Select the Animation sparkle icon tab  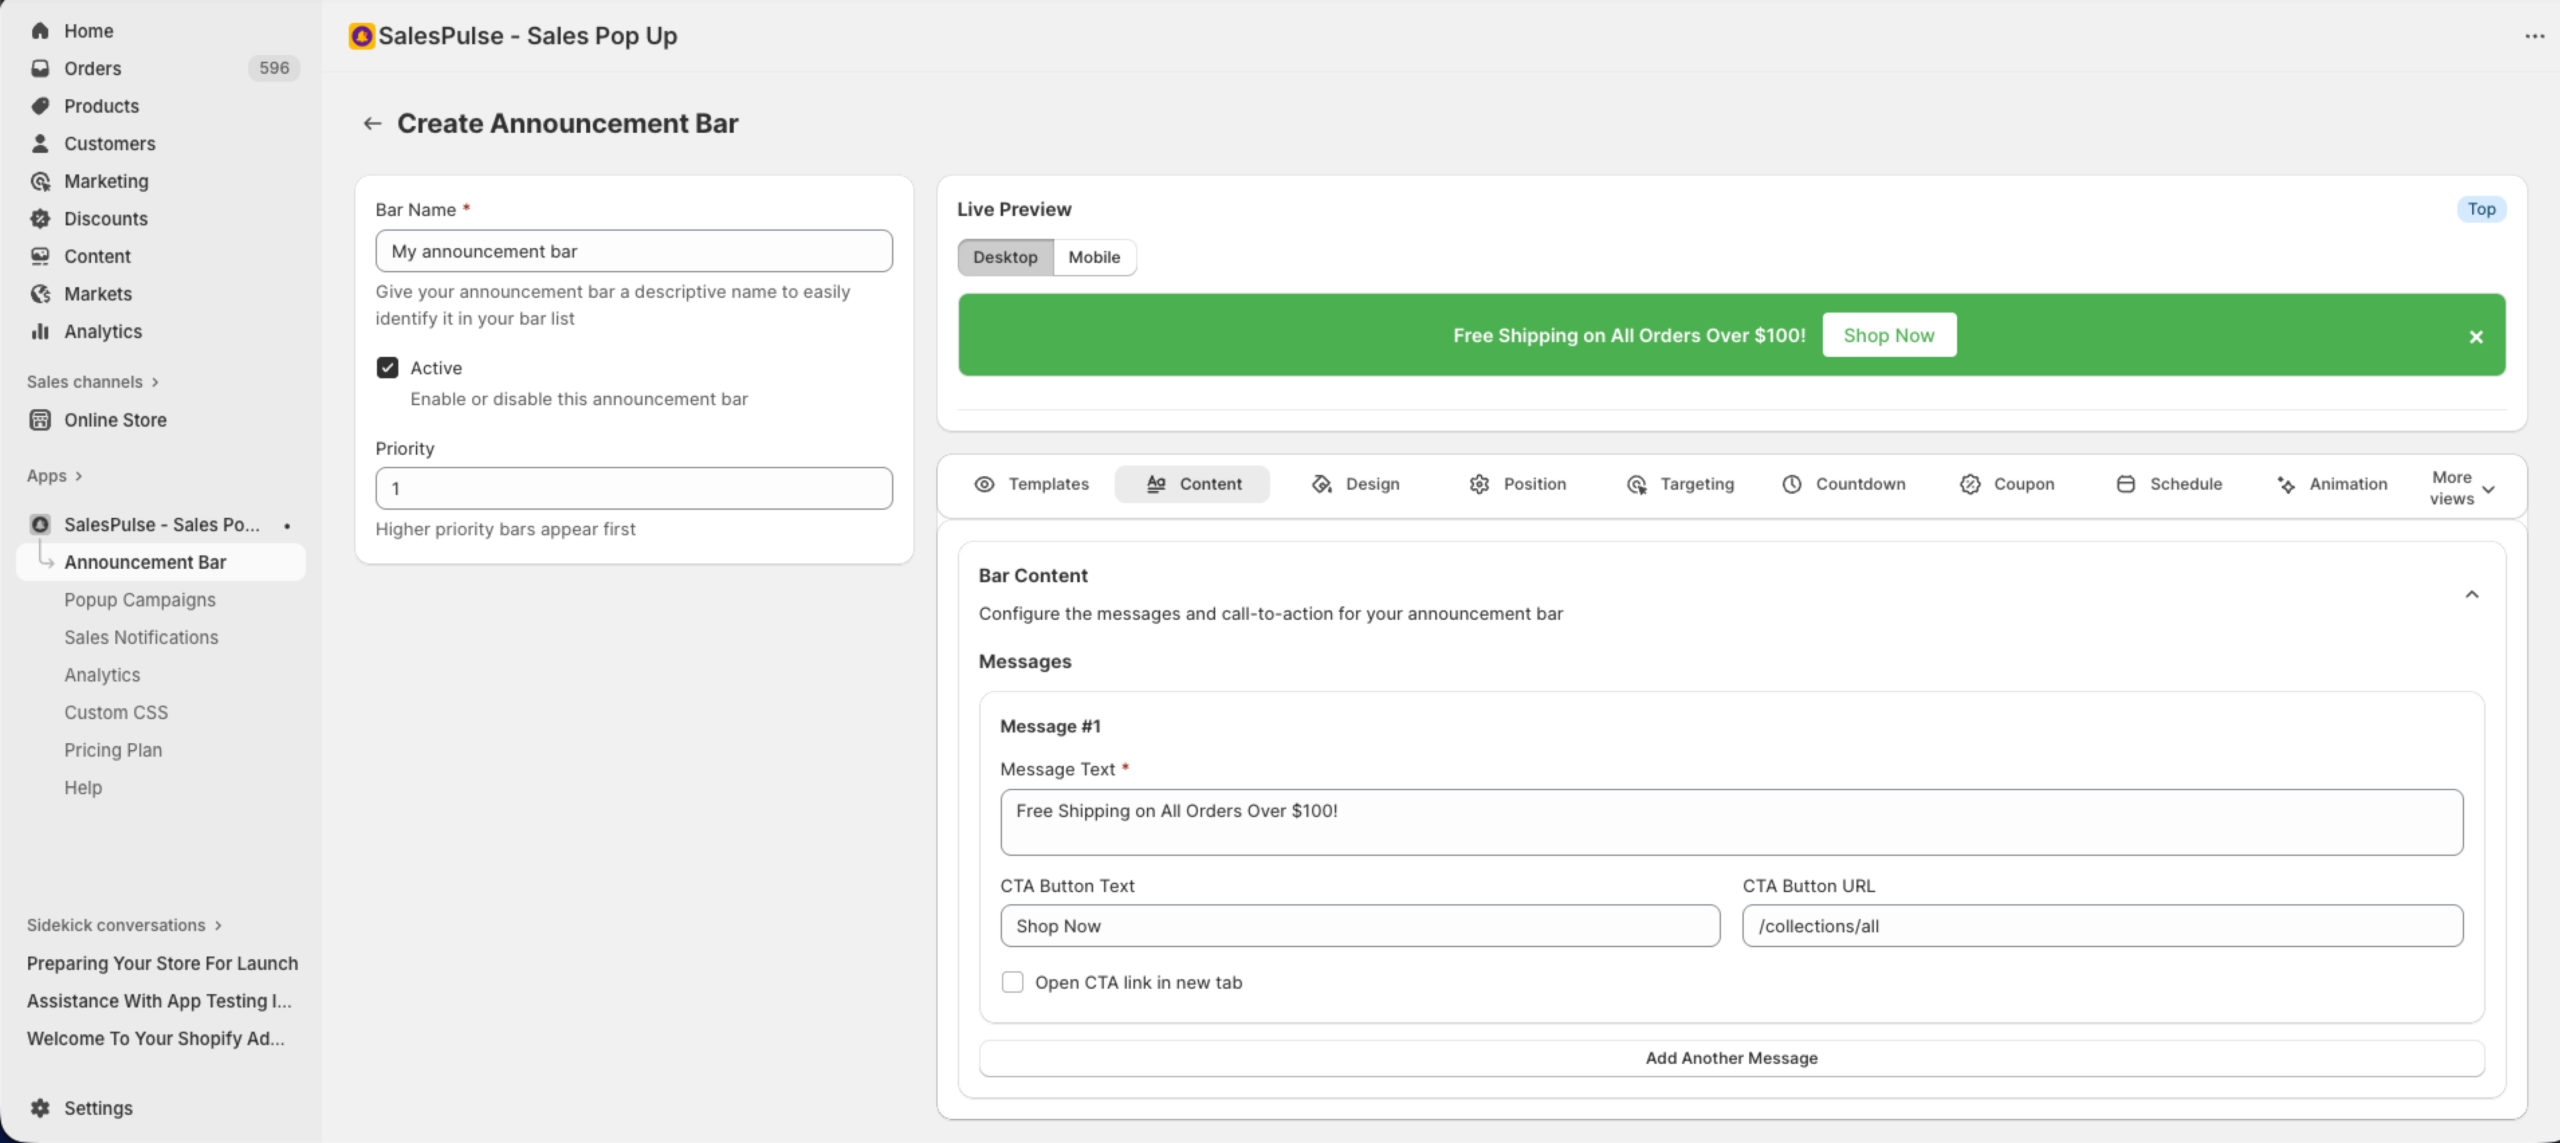click(2286, 483)
